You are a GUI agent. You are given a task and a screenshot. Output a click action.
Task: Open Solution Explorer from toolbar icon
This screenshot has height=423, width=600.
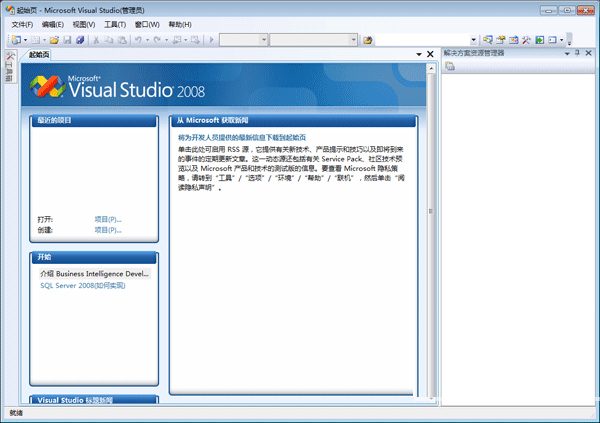(488, 39)
